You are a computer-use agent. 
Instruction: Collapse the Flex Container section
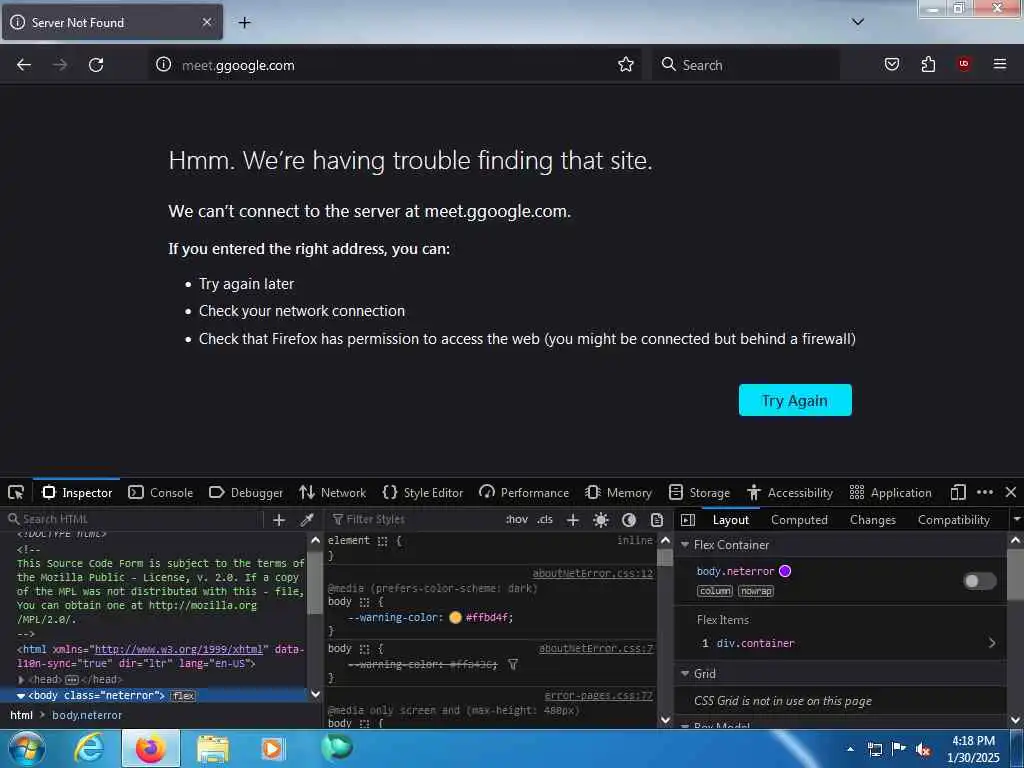tap(685, 545)
